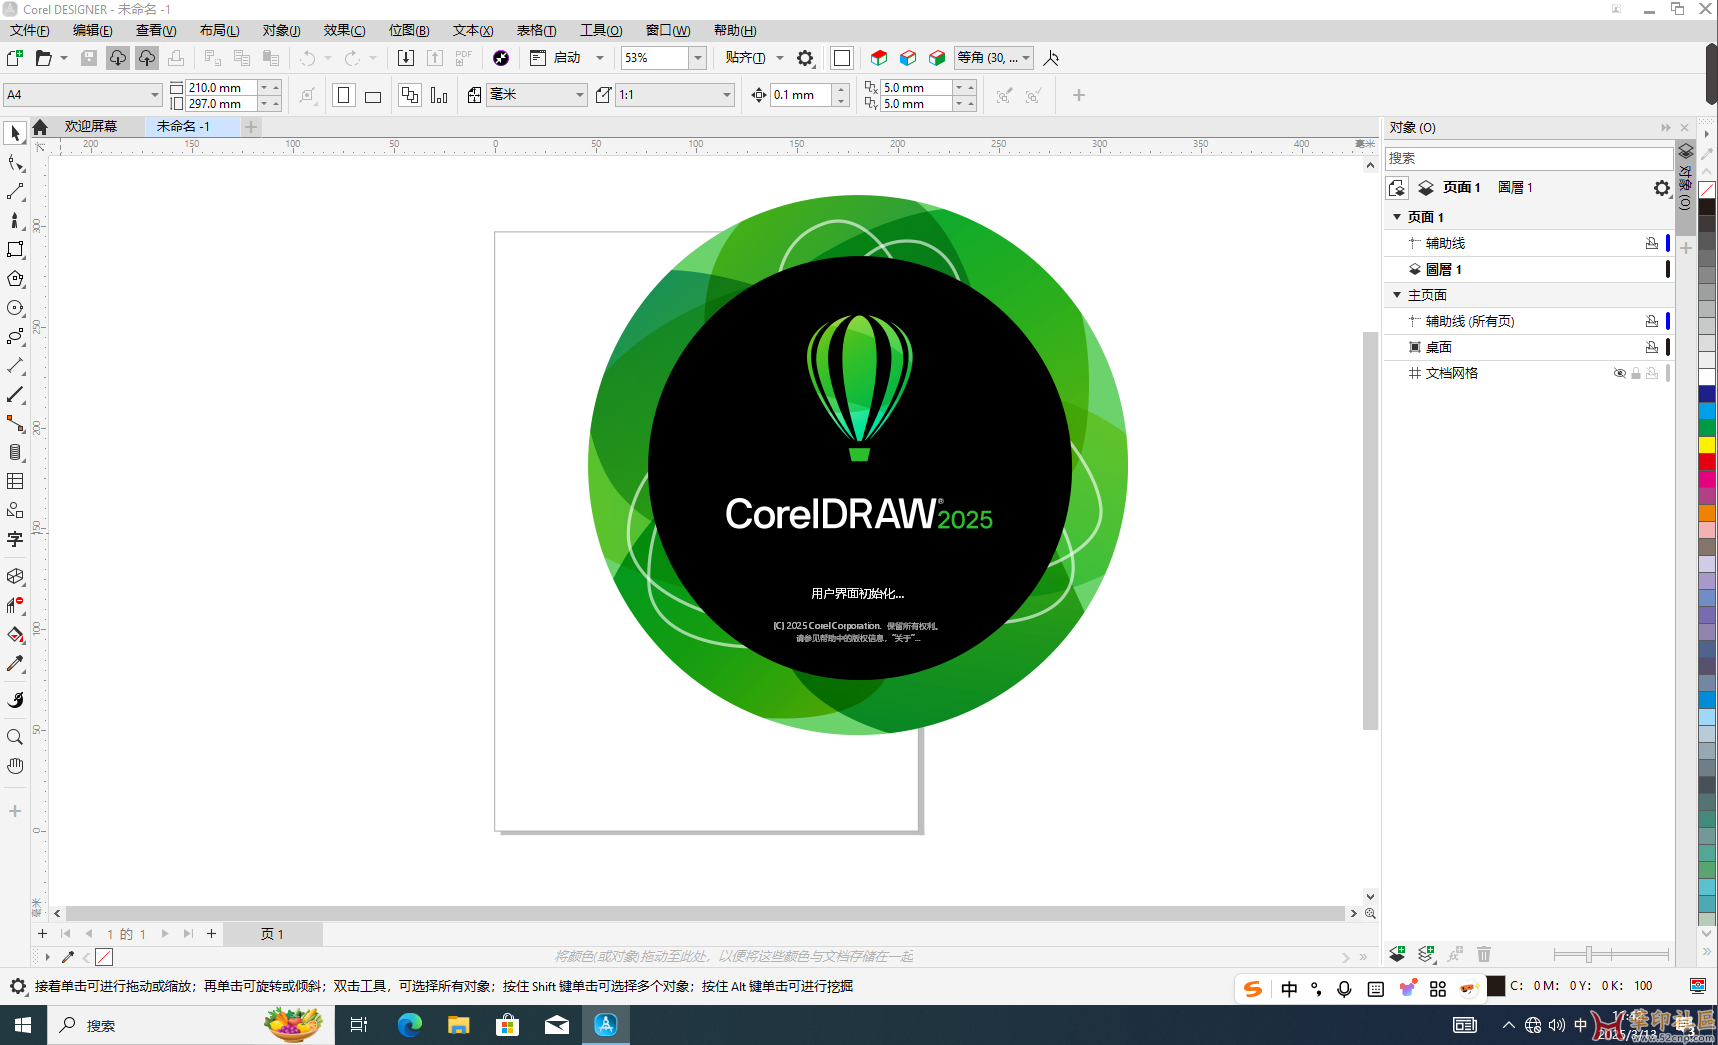Click the Undo arrow icon
This screenshot has width=1718, height=1045.
[308, 58]
